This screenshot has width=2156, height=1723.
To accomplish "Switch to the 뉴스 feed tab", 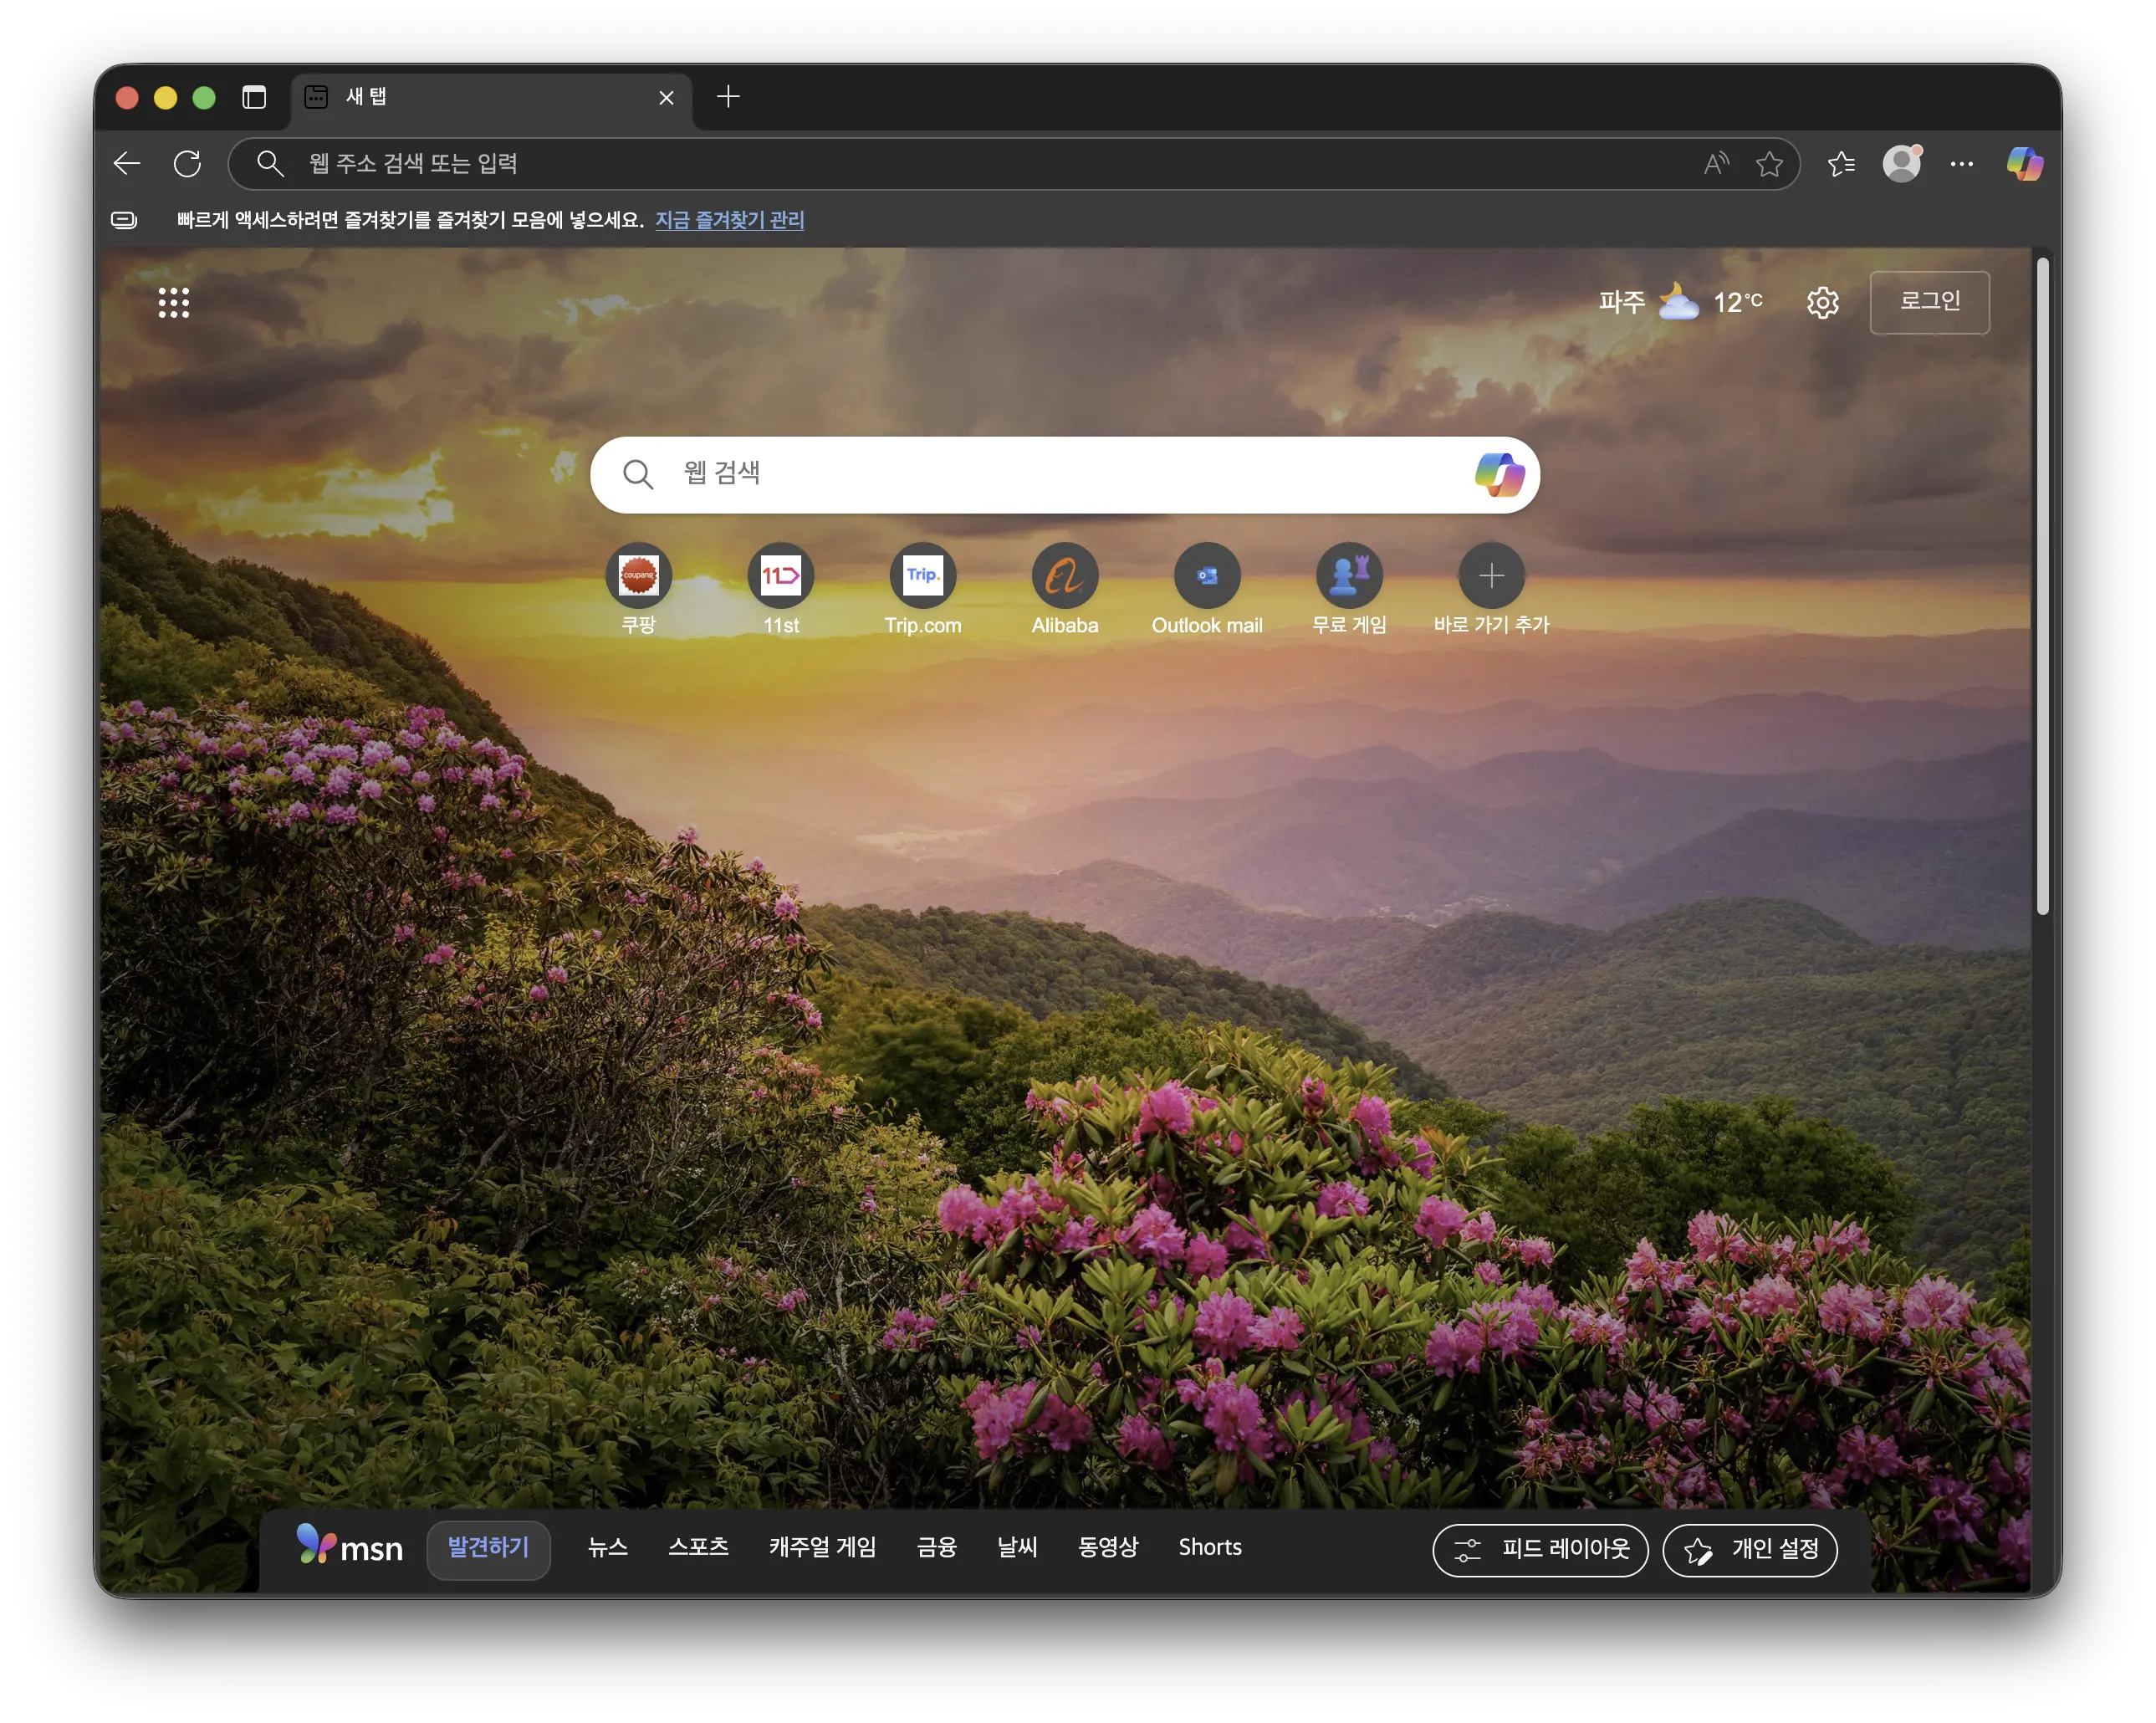I will [607, 1547].
